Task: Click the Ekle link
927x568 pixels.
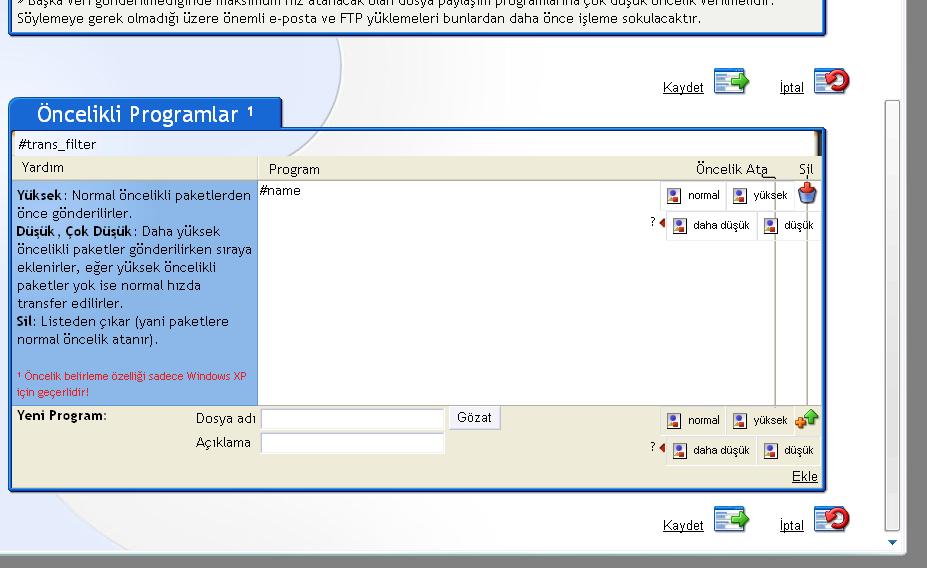Action: click(x=804, y=476)
